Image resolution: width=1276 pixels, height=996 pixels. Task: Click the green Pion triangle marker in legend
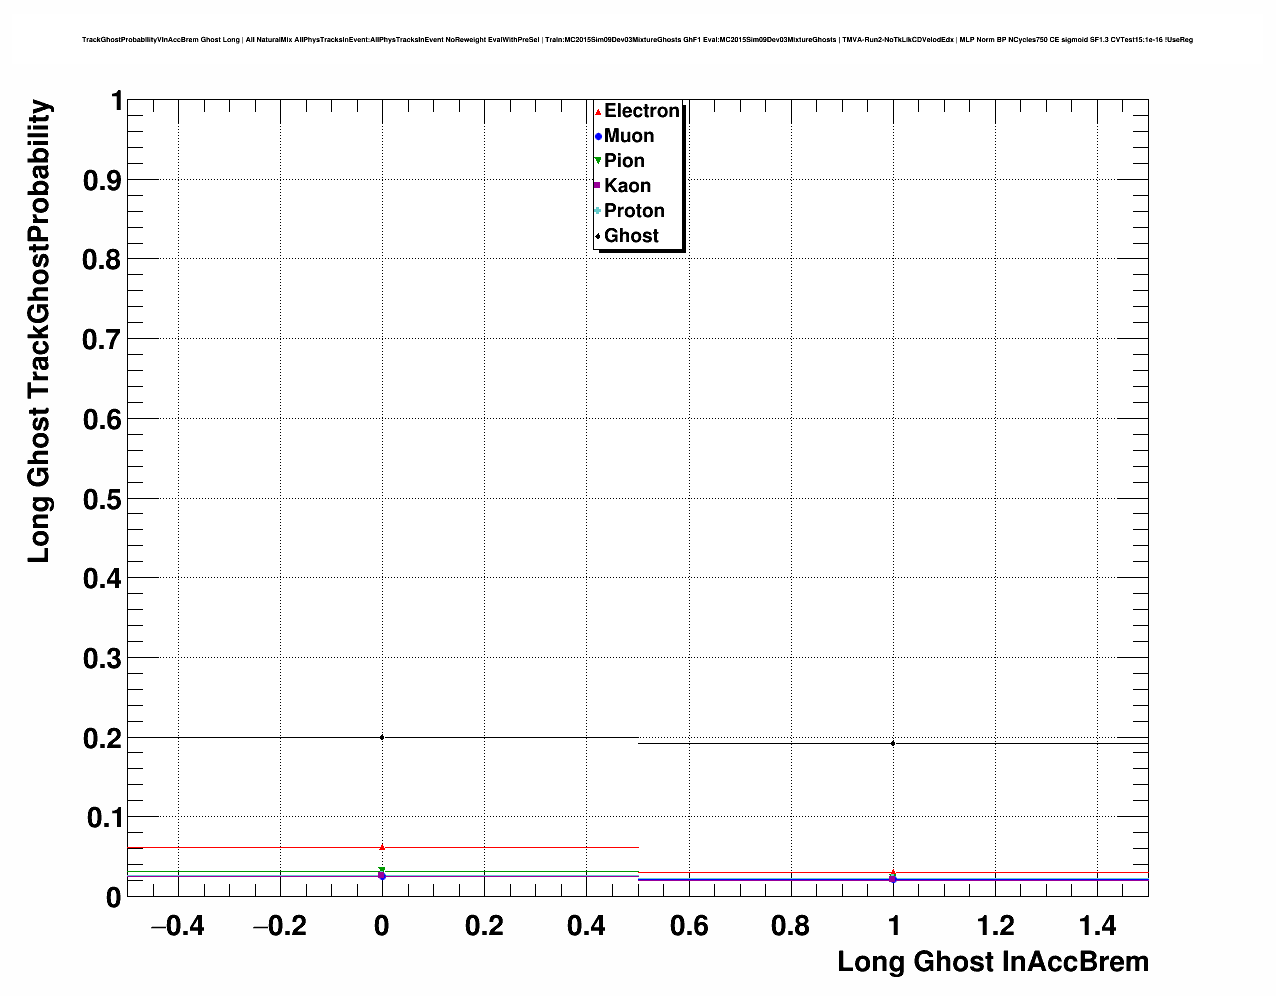click(598, 161)
